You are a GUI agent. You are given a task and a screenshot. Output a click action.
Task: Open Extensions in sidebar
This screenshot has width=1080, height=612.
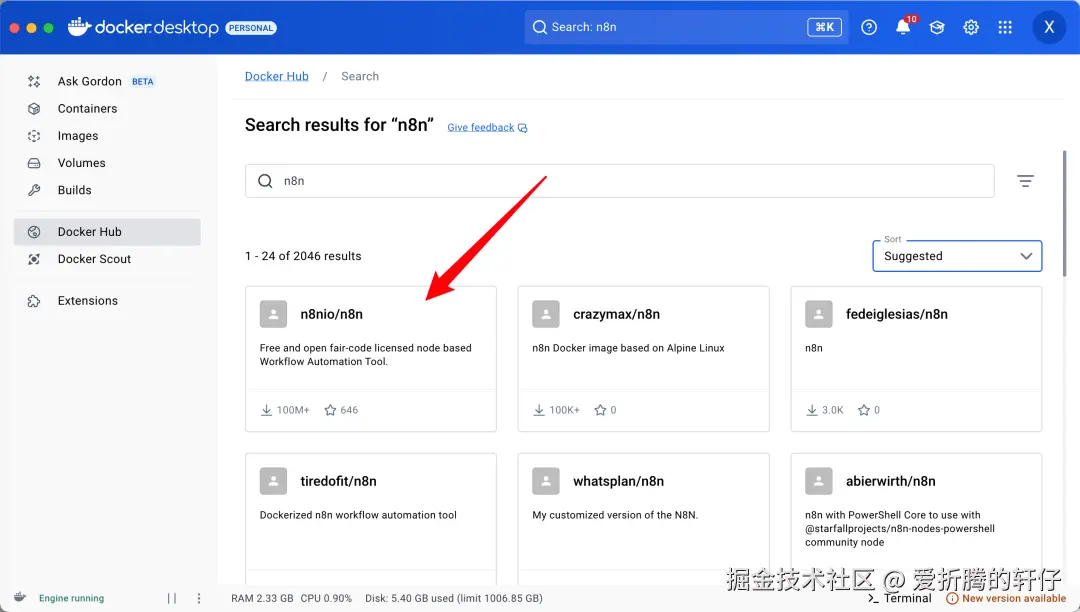click(x=107, y=301)
